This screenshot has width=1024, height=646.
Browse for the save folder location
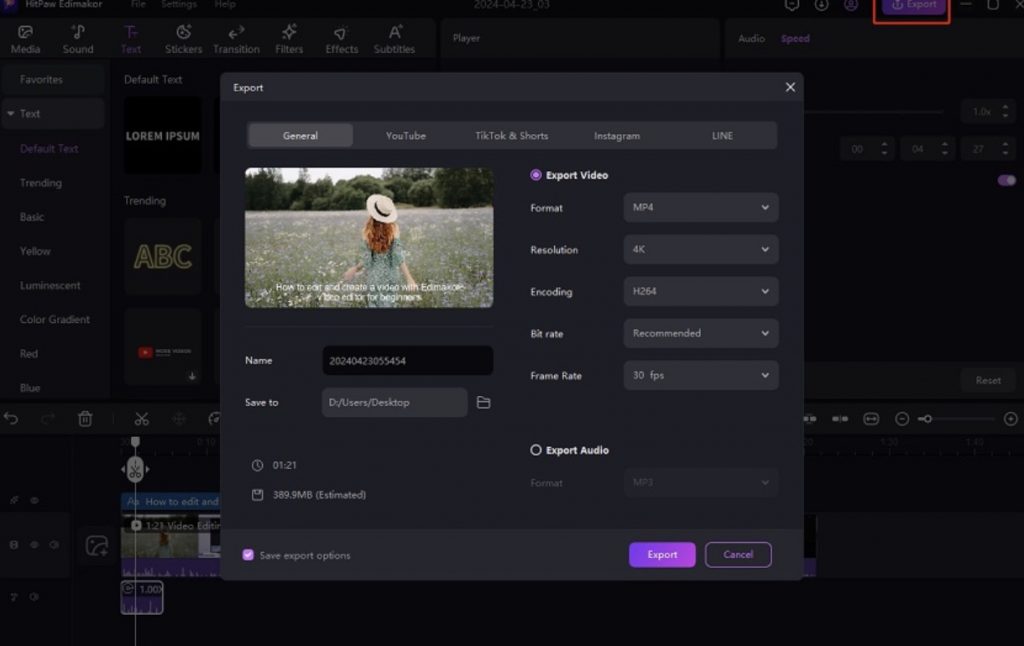point(483,403)
